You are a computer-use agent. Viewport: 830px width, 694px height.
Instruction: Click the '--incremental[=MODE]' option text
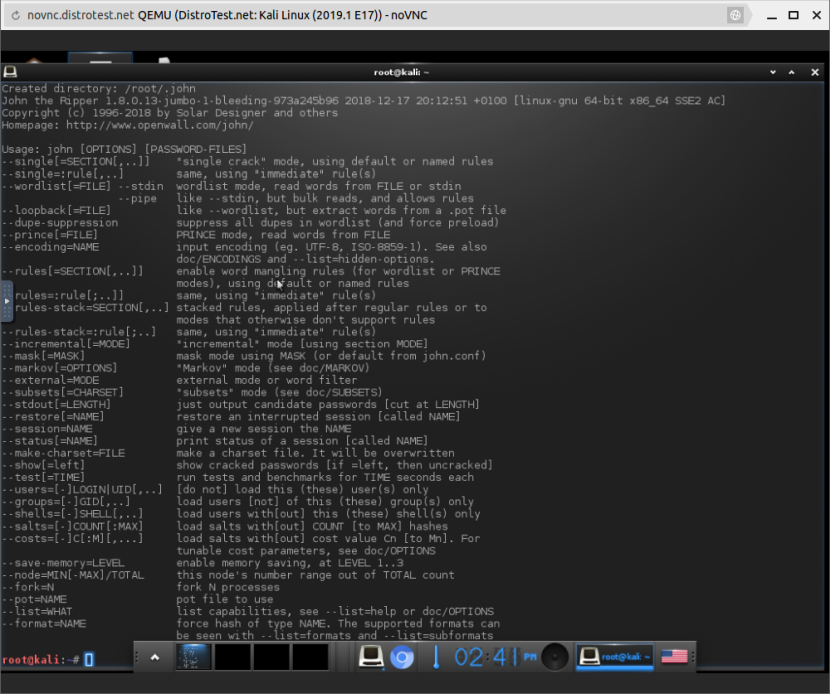(66, 344)
